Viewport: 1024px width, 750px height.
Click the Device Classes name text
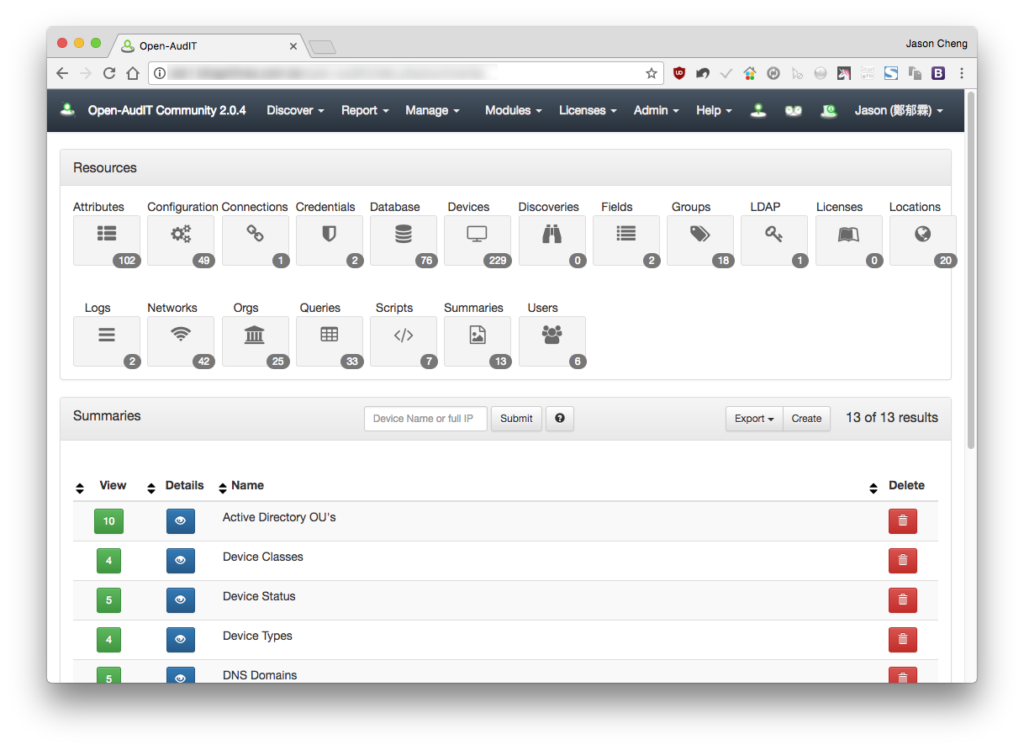[x=263, y=557]
